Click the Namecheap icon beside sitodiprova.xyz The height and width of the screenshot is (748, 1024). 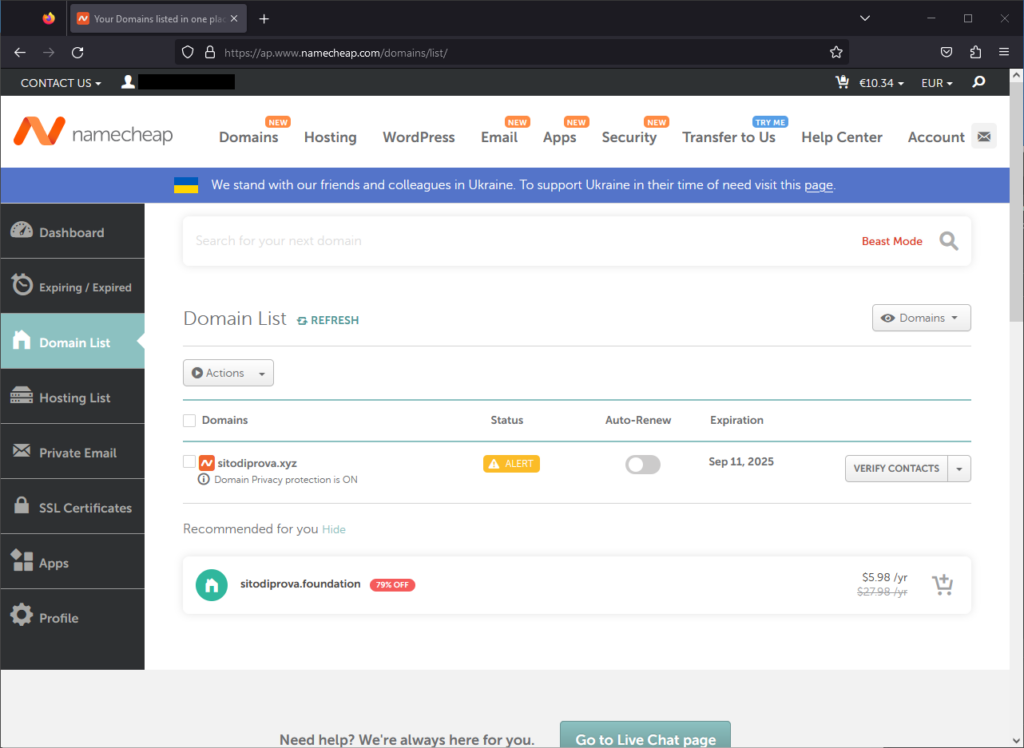click(206, 463)
